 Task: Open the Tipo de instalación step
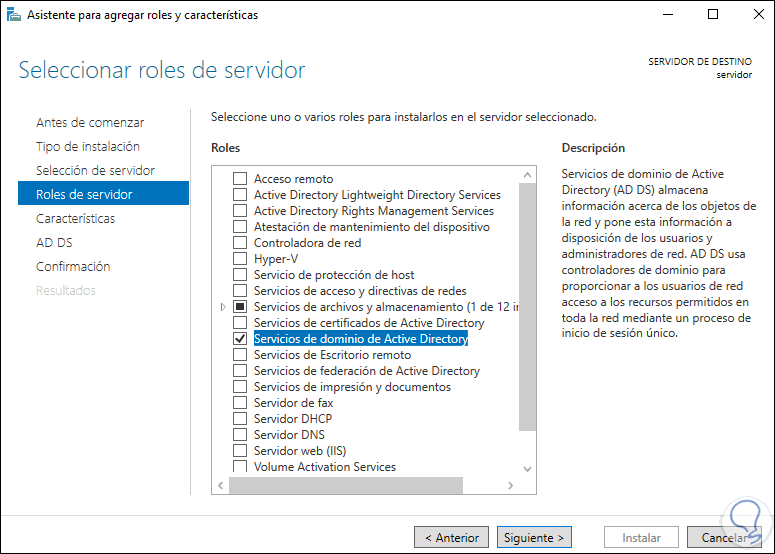pyautogui.click(x=88, y=147)
